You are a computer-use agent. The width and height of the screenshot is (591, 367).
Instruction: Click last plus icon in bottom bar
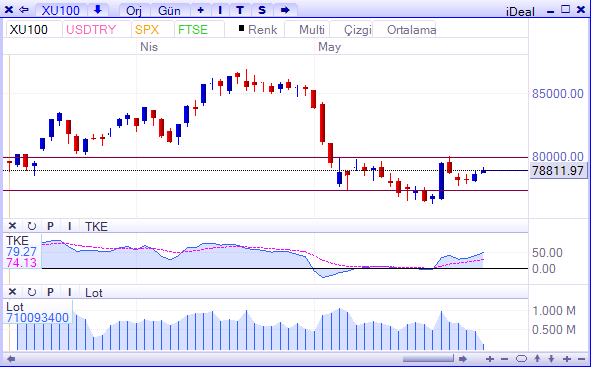tap(567, 359)
